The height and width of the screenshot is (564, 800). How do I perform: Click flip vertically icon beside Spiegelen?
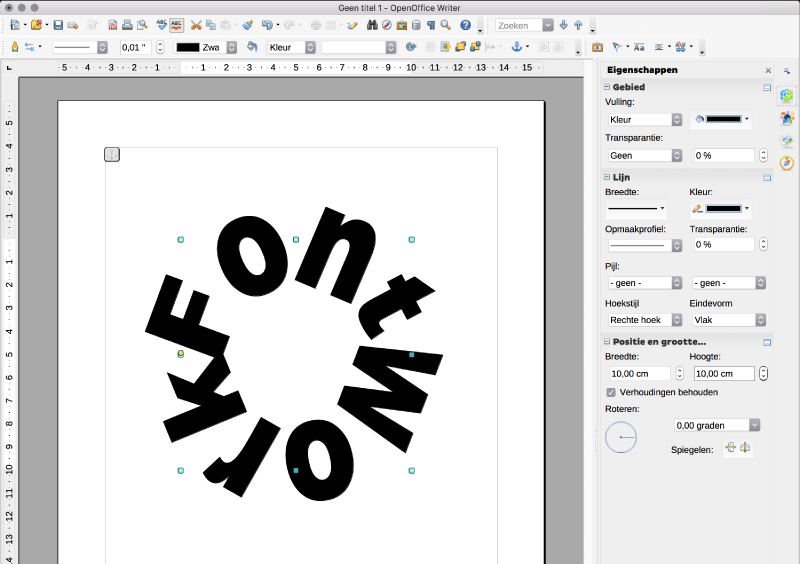pos(731,448)
